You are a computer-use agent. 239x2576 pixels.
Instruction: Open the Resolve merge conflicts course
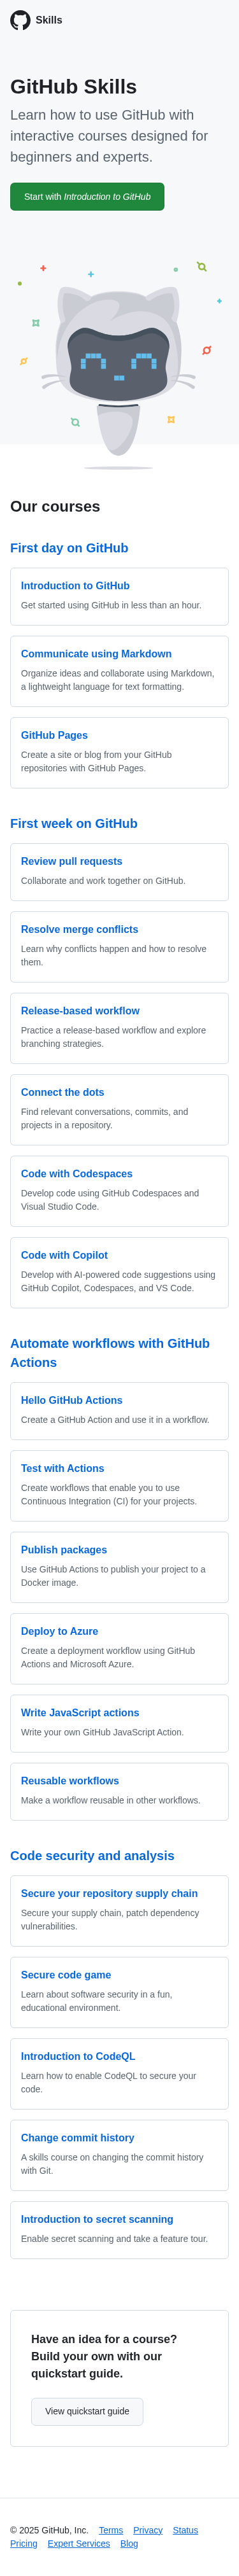80,929
